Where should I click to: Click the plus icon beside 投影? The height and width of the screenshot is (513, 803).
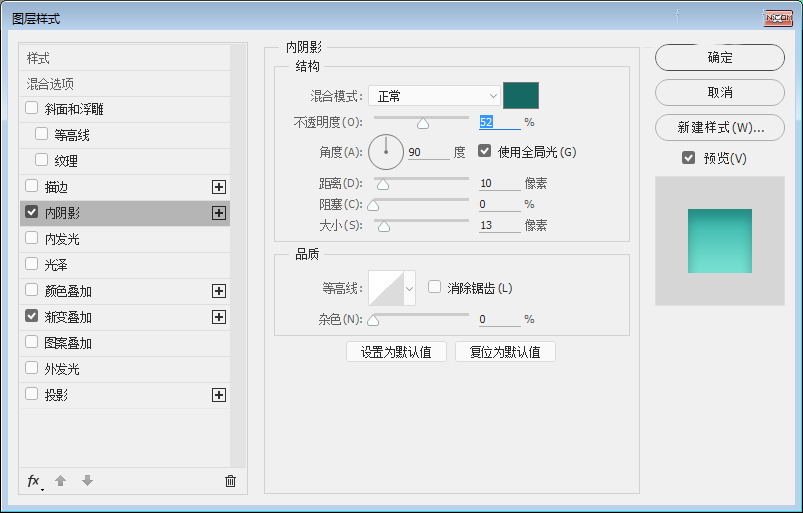coord(219,395)
